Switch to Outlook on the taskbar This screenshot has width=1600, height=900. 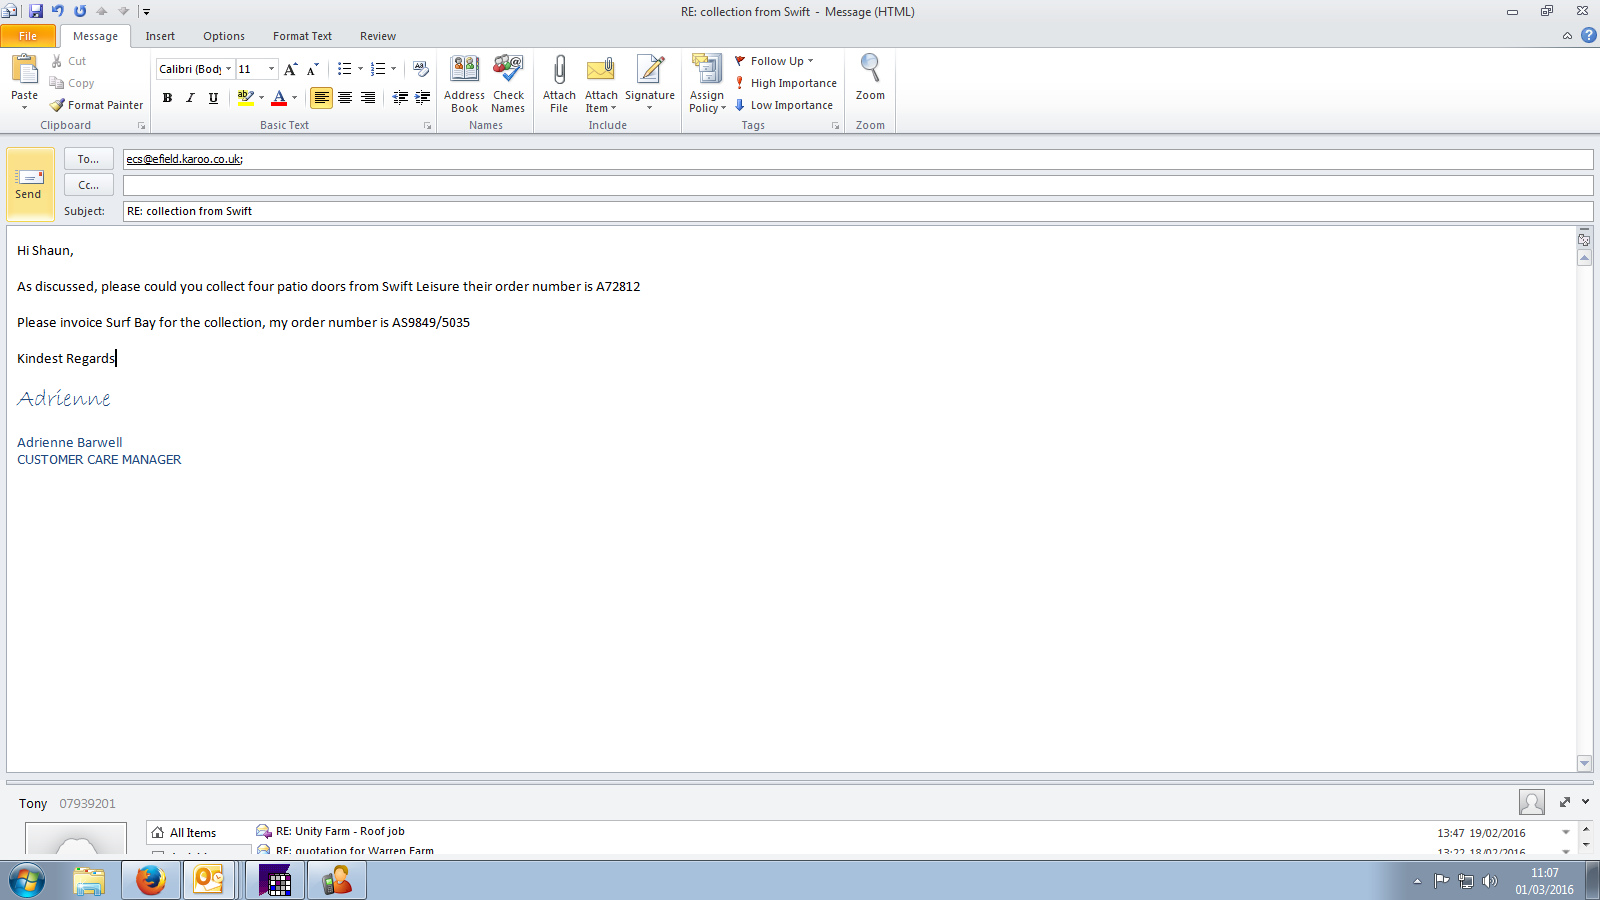point(209,880)
